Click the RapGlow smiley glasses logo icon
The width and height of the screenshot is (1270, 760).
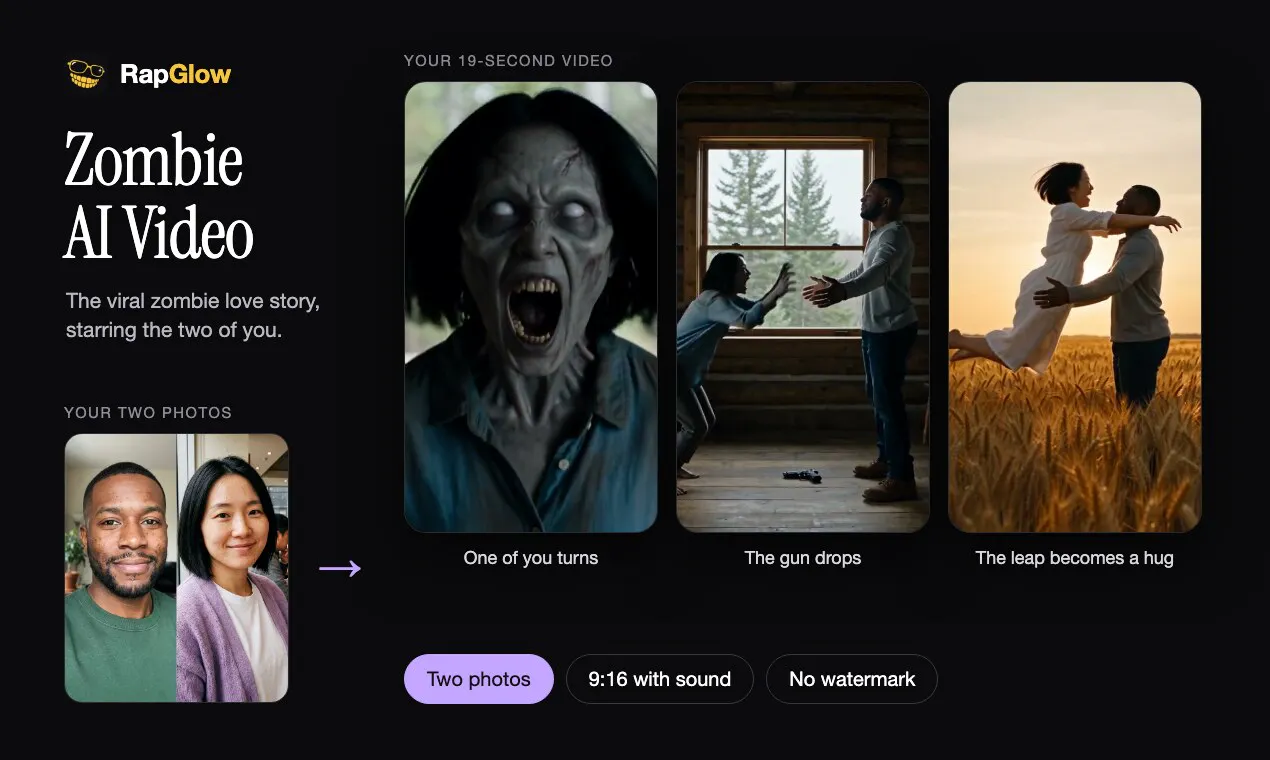pos(86,74)
